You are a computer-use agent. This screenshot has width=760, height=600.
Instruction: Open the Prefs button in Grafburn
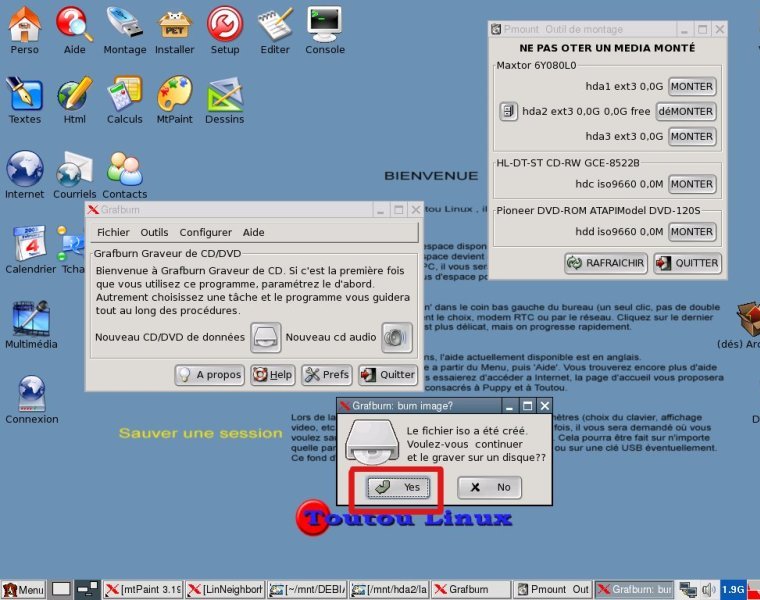coord(326,375)
